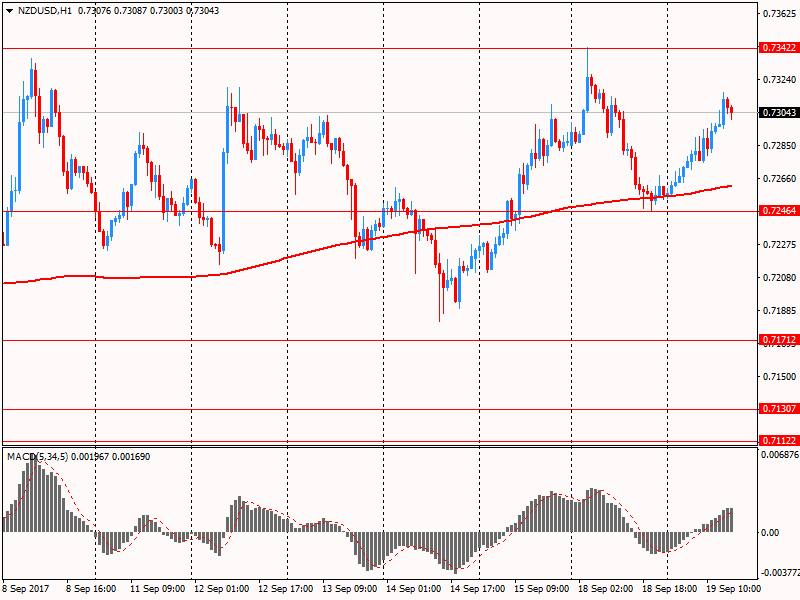Click the 0.72275 price scale value

tap(780, 245)
